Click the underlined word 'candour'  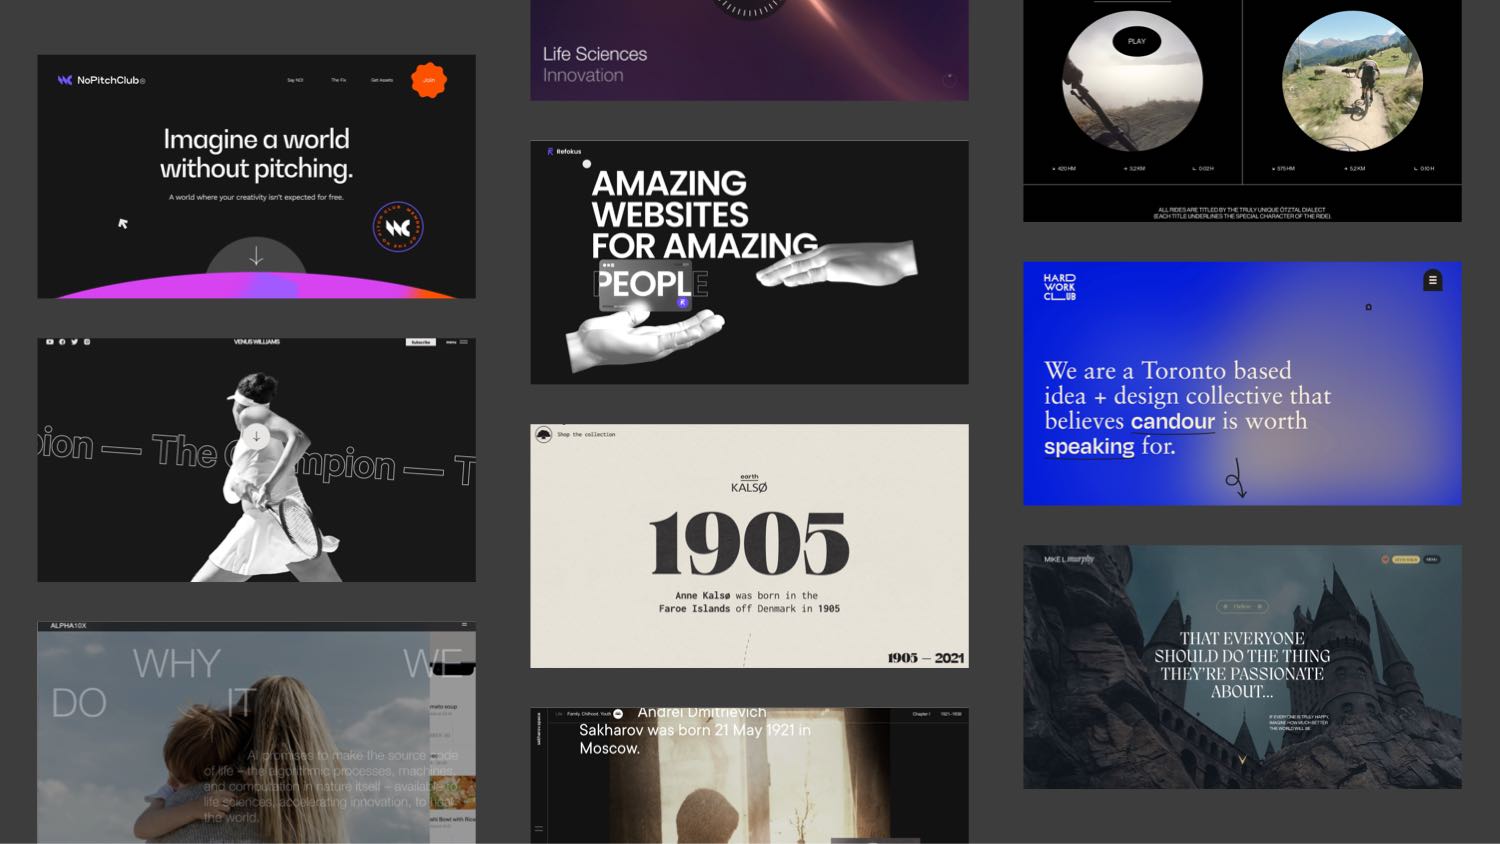1172,422
